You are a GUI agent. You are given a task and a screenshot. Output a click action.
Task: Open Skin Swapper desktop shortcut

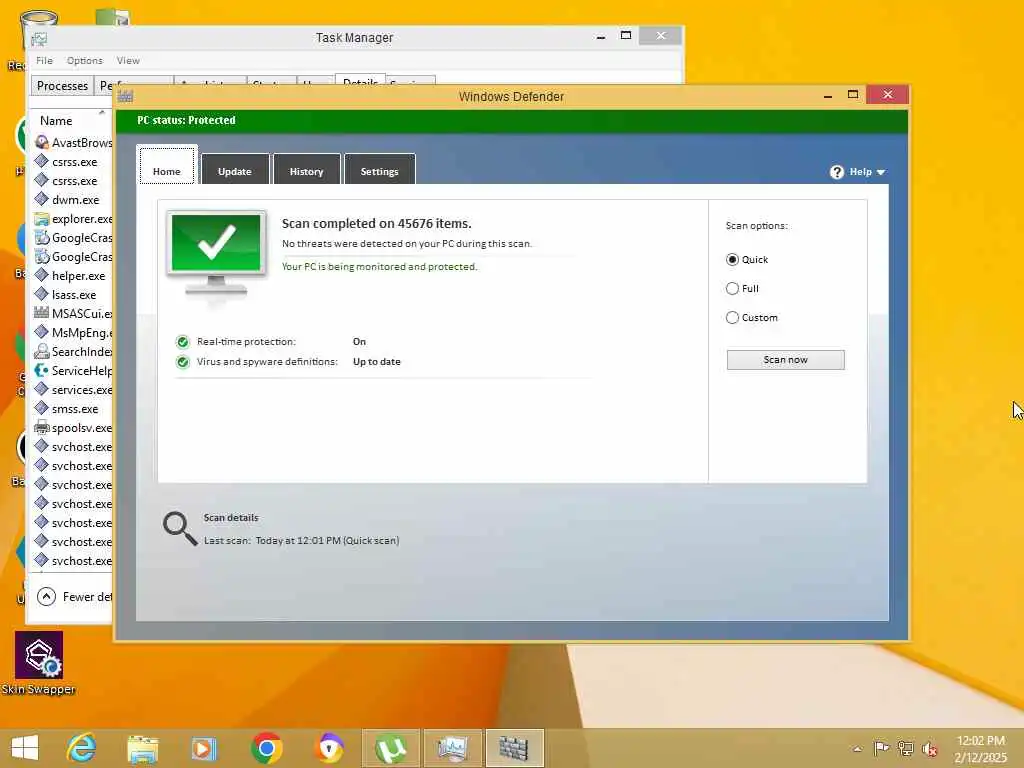(x=39, y=663)
